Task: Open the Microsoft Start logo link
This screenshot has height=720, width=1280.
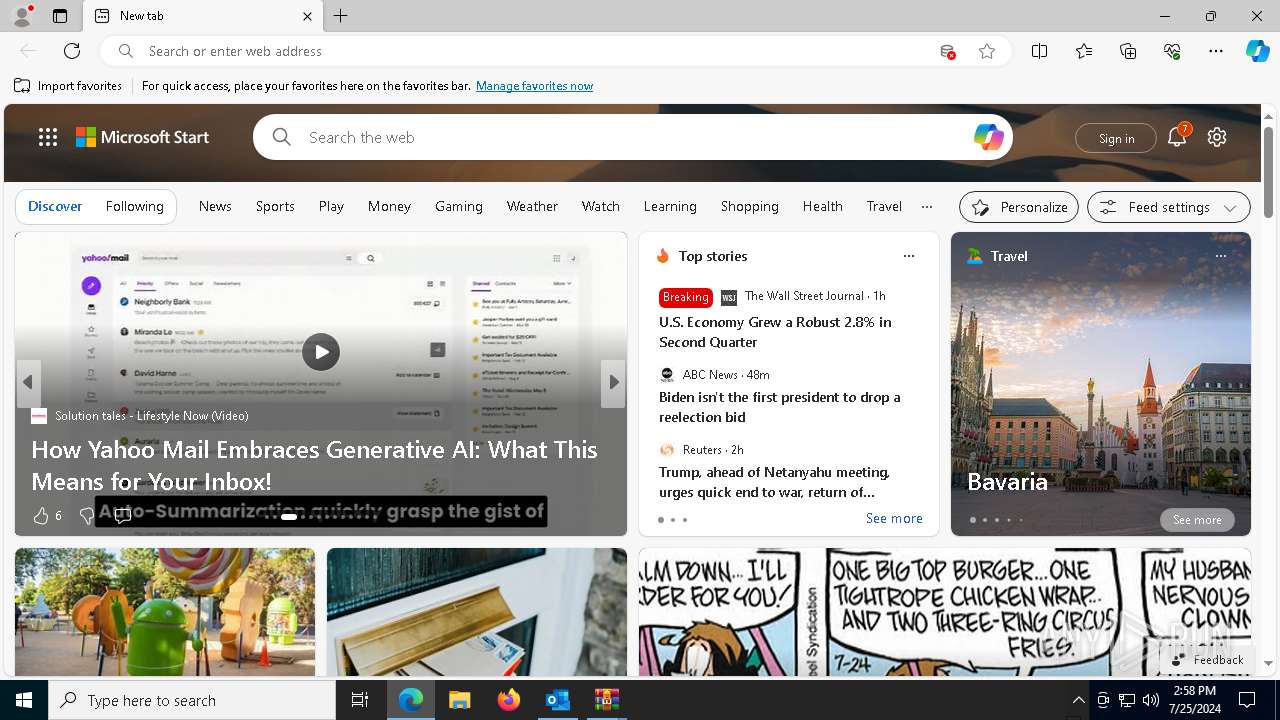Action: [x=143, y=137]
